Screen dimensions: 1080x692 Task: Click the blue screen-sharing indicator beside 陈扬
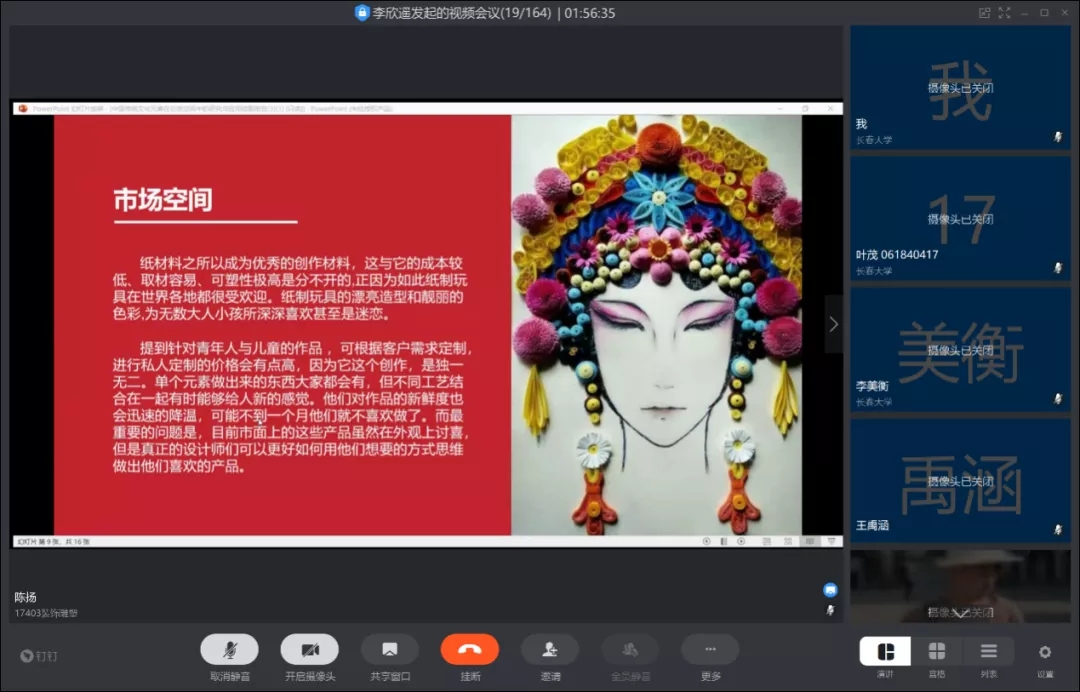[830, 590]
